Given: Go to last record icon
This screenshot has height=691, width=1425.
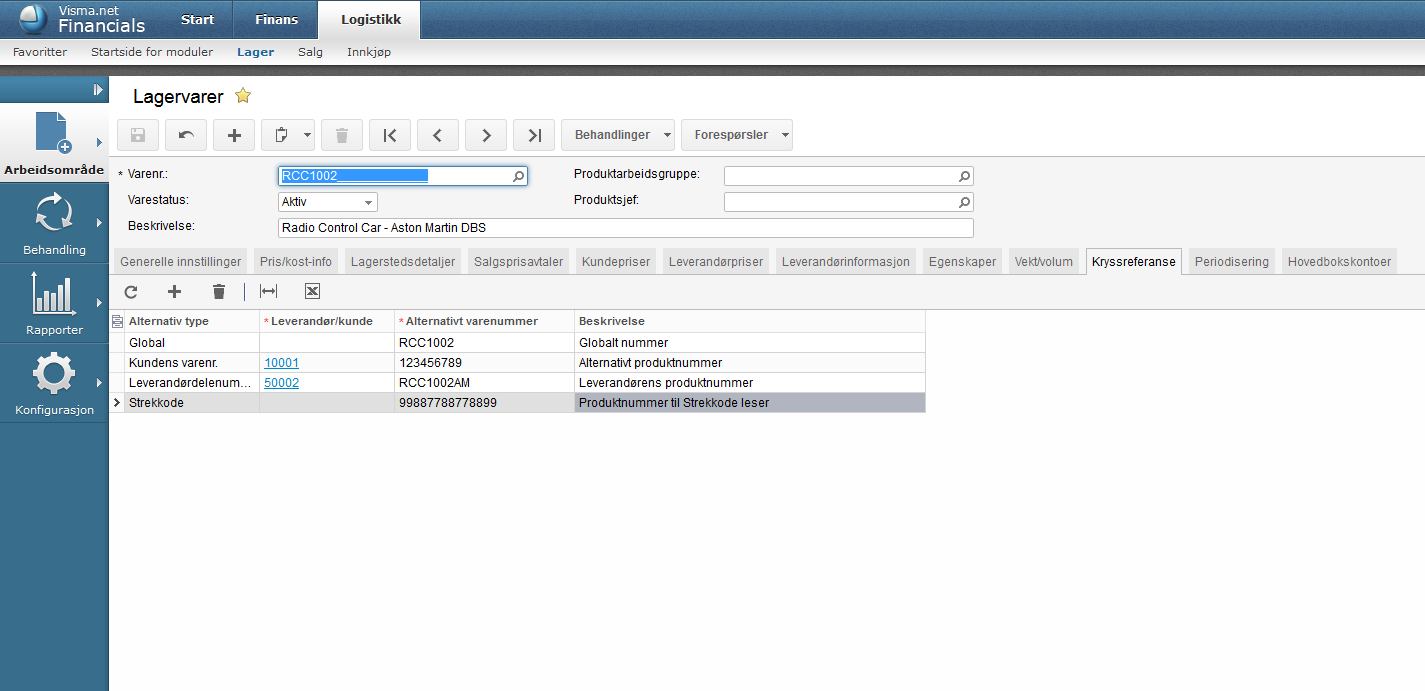Looking at the screenshot, I should pos(534,135).
